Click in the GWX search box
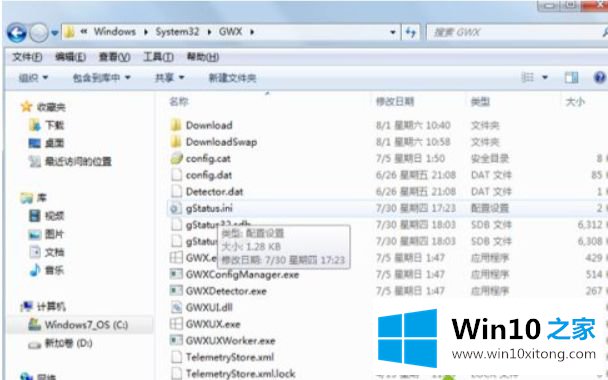The width and height of the screenshot is (608, 380). [516, 32]
